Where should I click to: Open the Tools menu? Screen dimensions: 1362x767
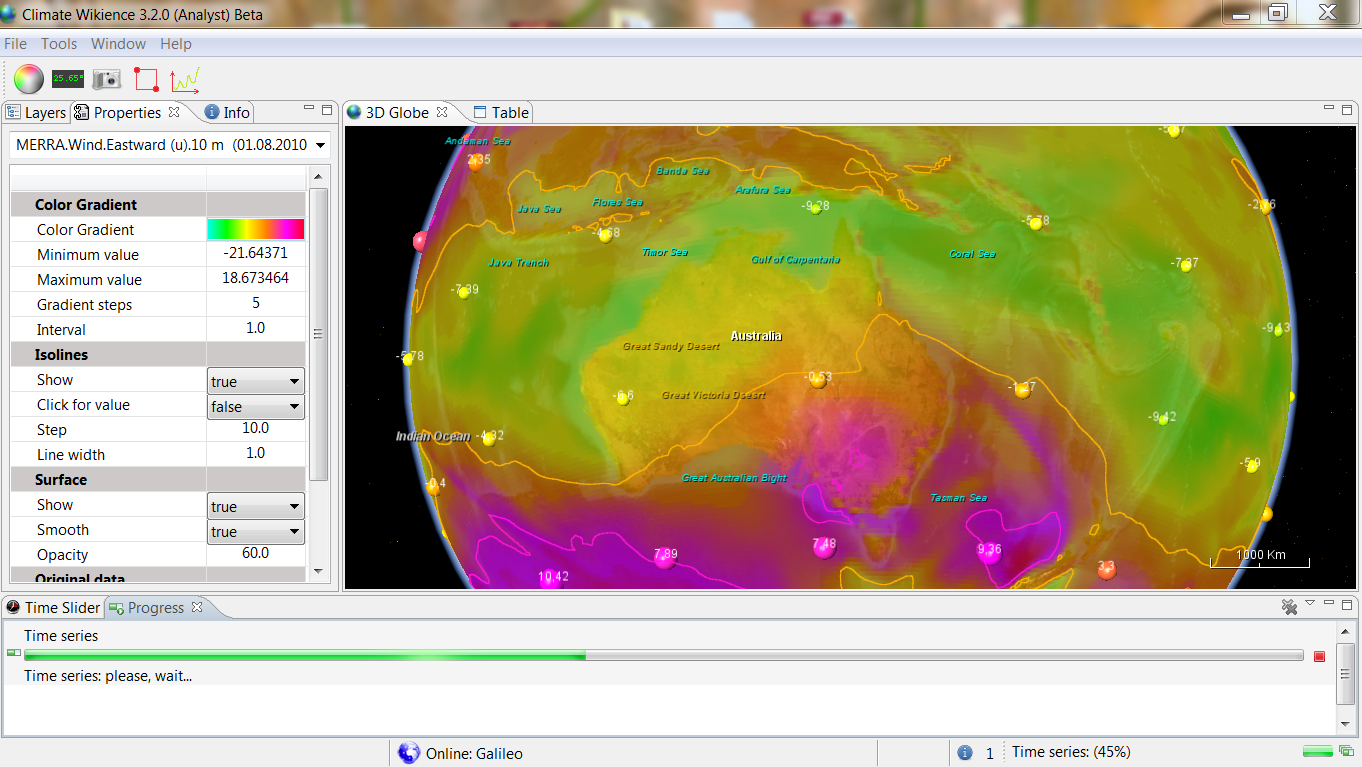click(59, 44)
